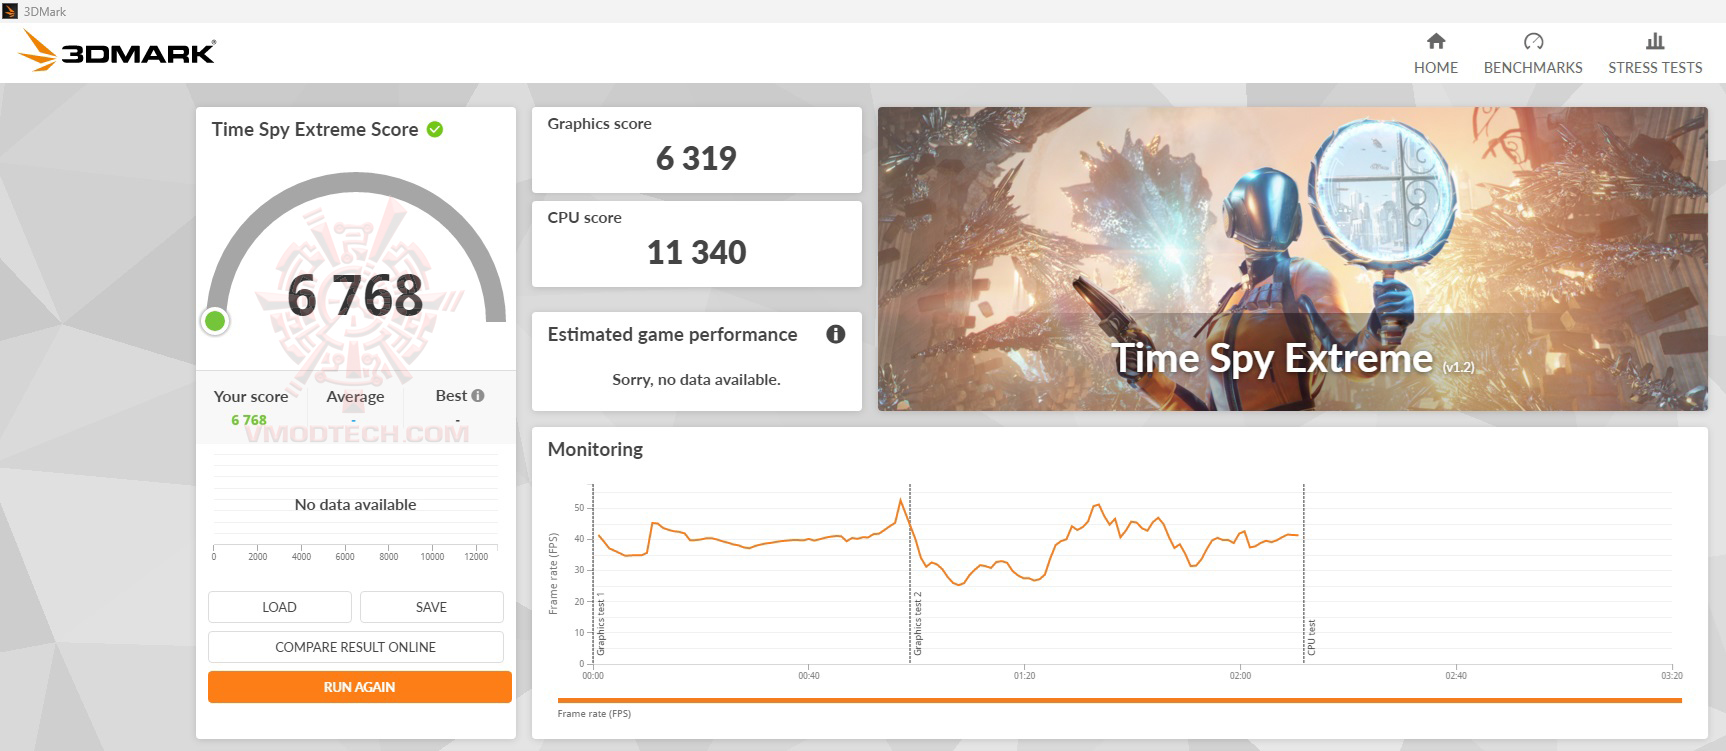Click the 00:40 time axis label

pos(808,676)
